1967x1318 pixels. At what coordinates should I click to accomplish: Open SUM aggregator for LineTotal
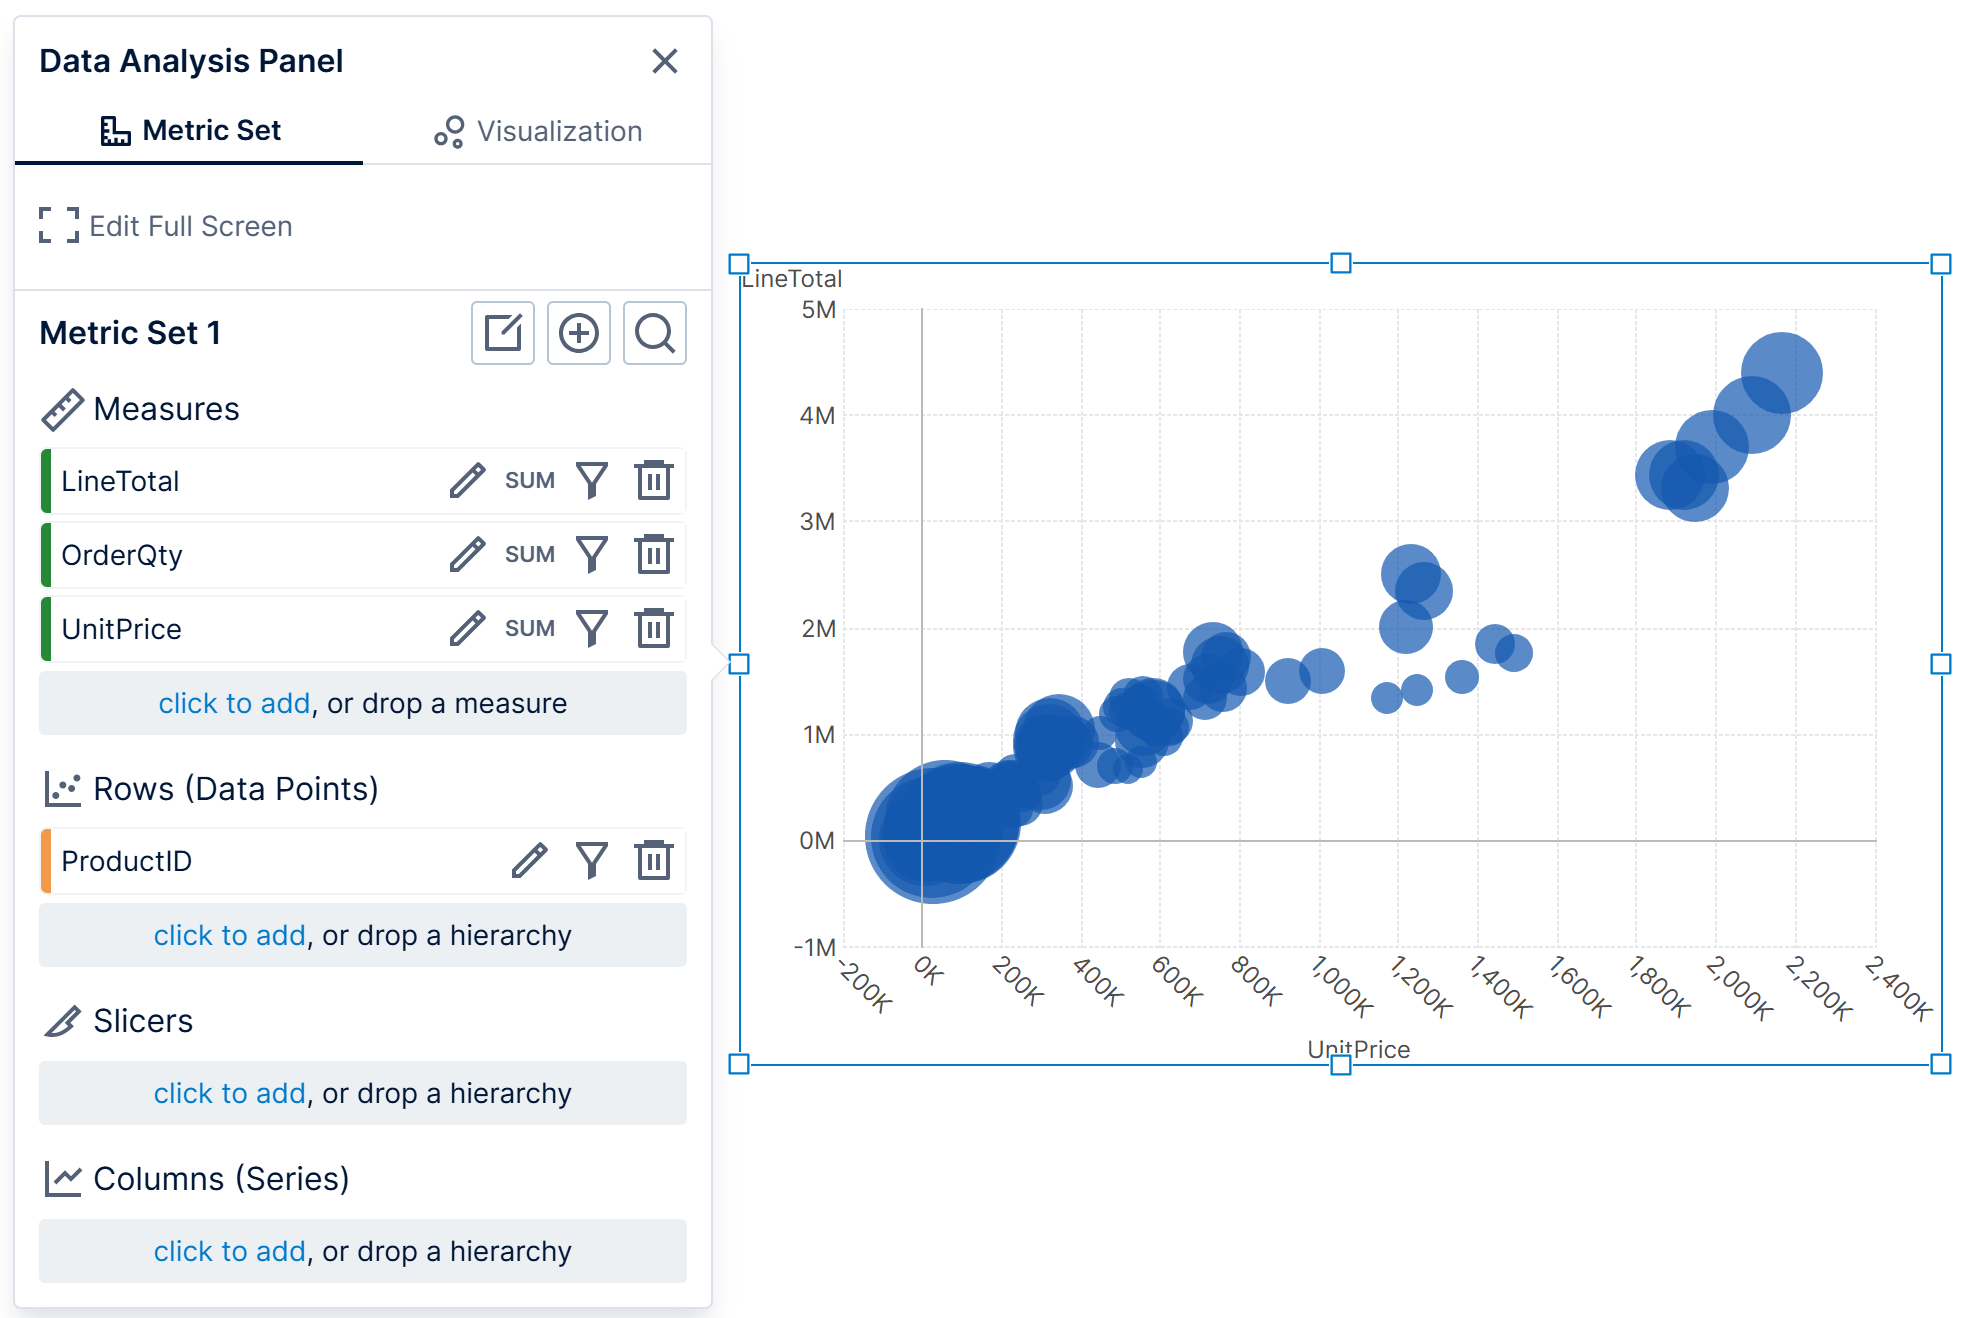click(530, 481)
